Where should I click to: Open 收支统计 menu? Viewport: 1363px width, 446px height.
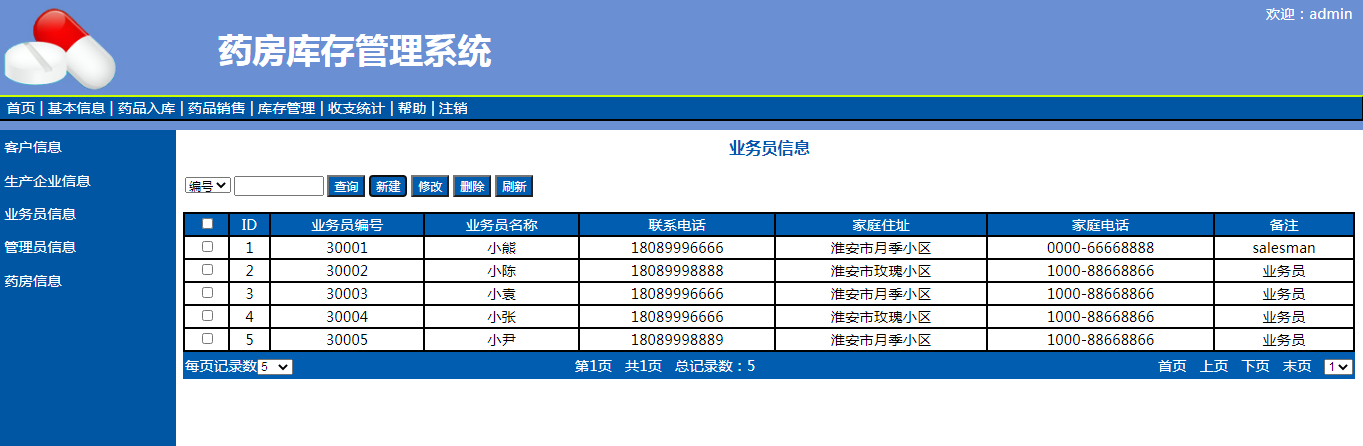(x=356, y=108)
